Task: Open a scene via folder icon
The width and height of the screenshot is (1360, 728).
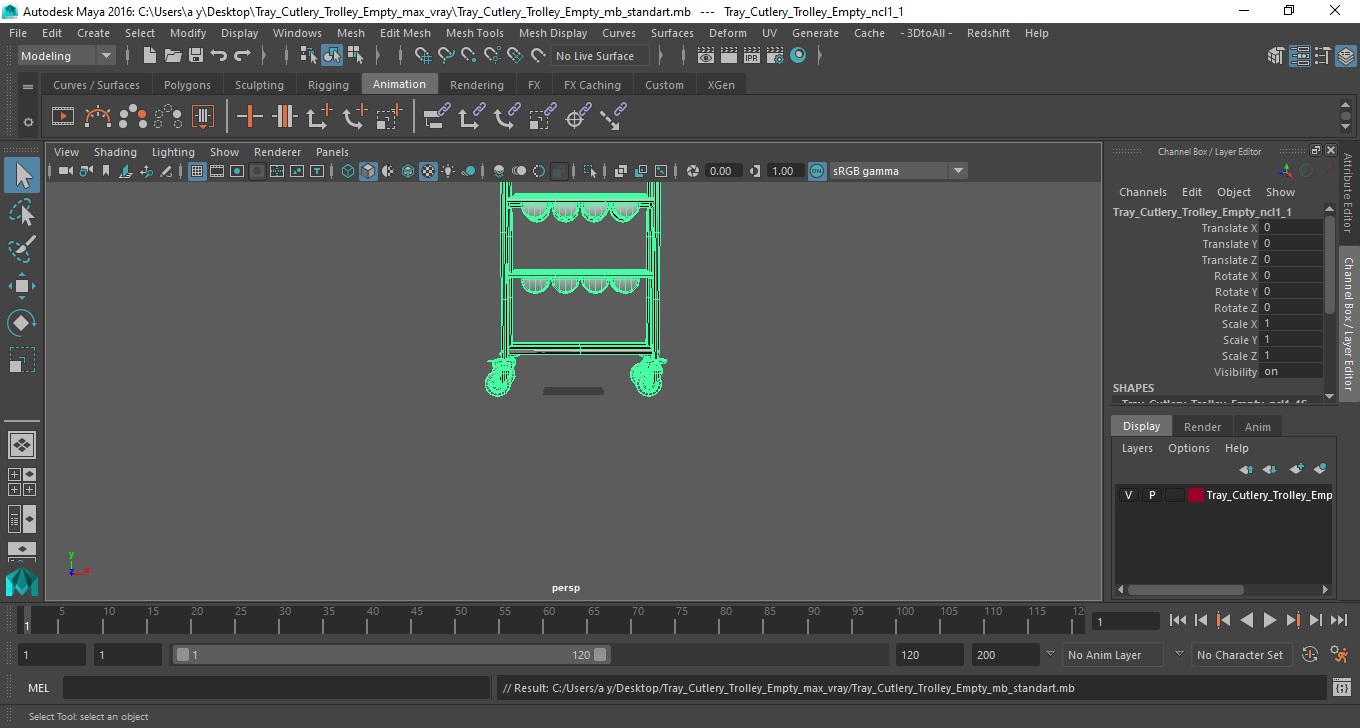Action: (x=172, y=56)
